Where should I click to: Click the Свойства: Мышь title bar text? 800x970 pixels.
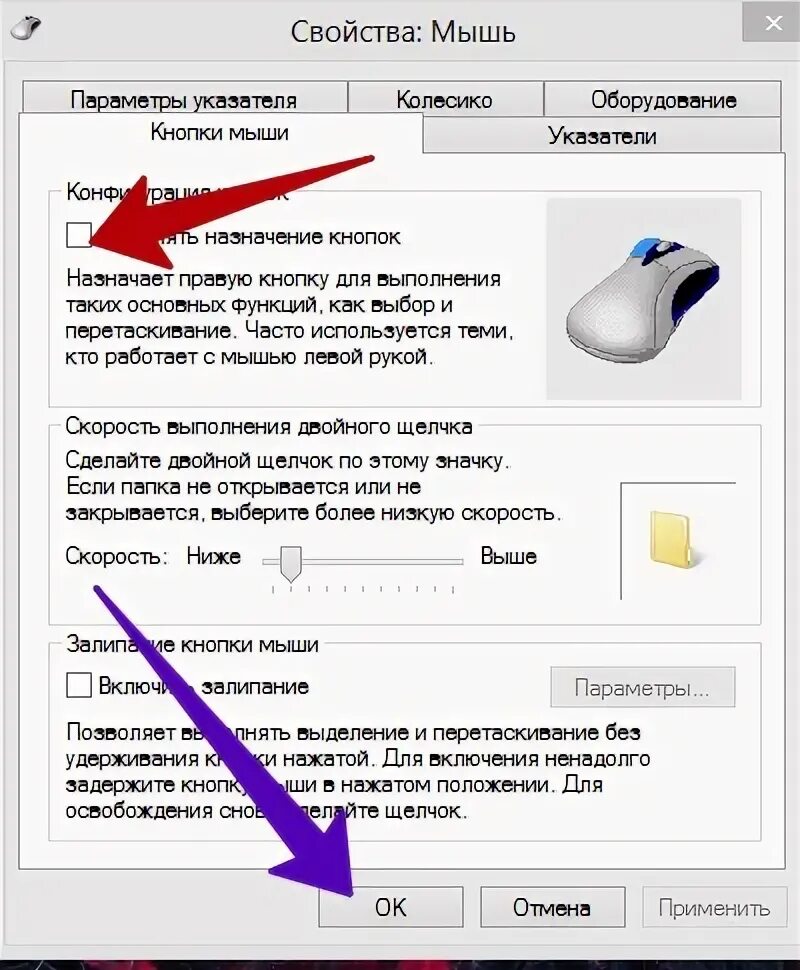(403, 32)
